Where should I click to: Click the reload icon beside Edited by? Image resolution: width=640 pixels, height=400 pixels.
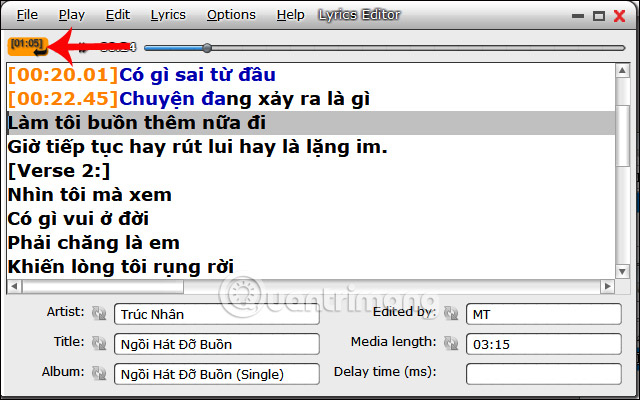click(x=451, y=313)
